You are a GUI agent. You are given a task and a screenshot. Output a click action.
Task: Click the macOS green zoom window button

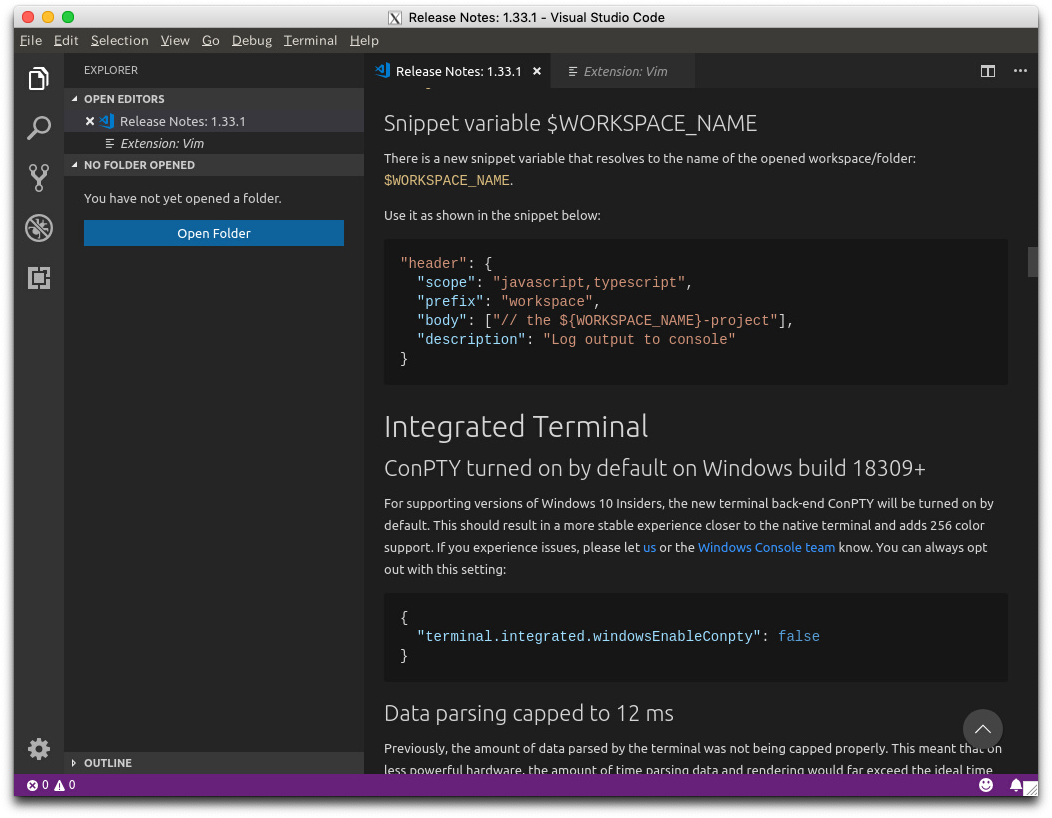tap(68, 17)
